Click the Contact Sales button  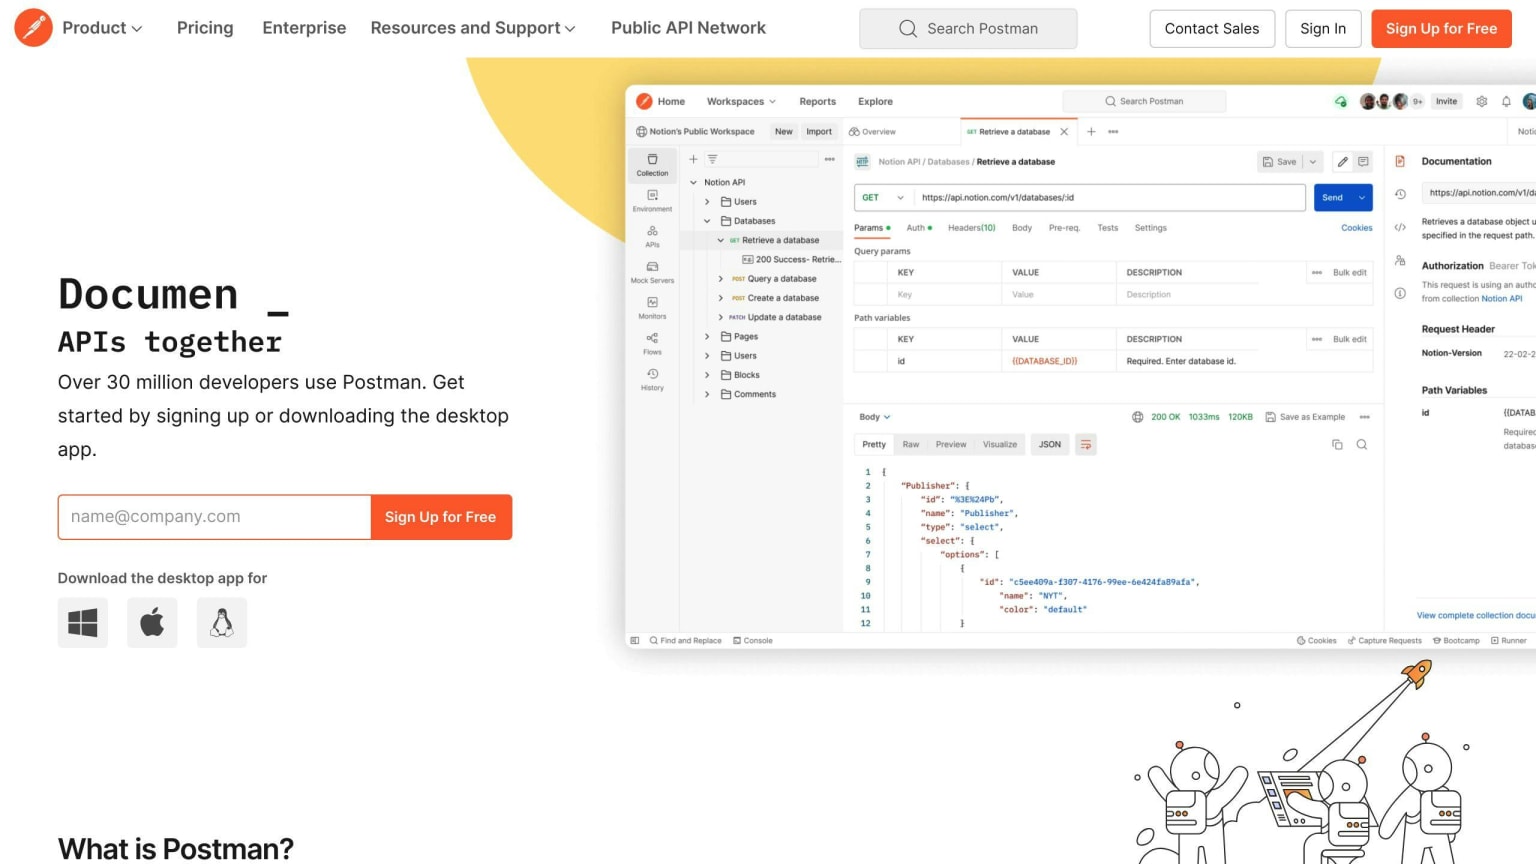click(x=1212, y=29)
